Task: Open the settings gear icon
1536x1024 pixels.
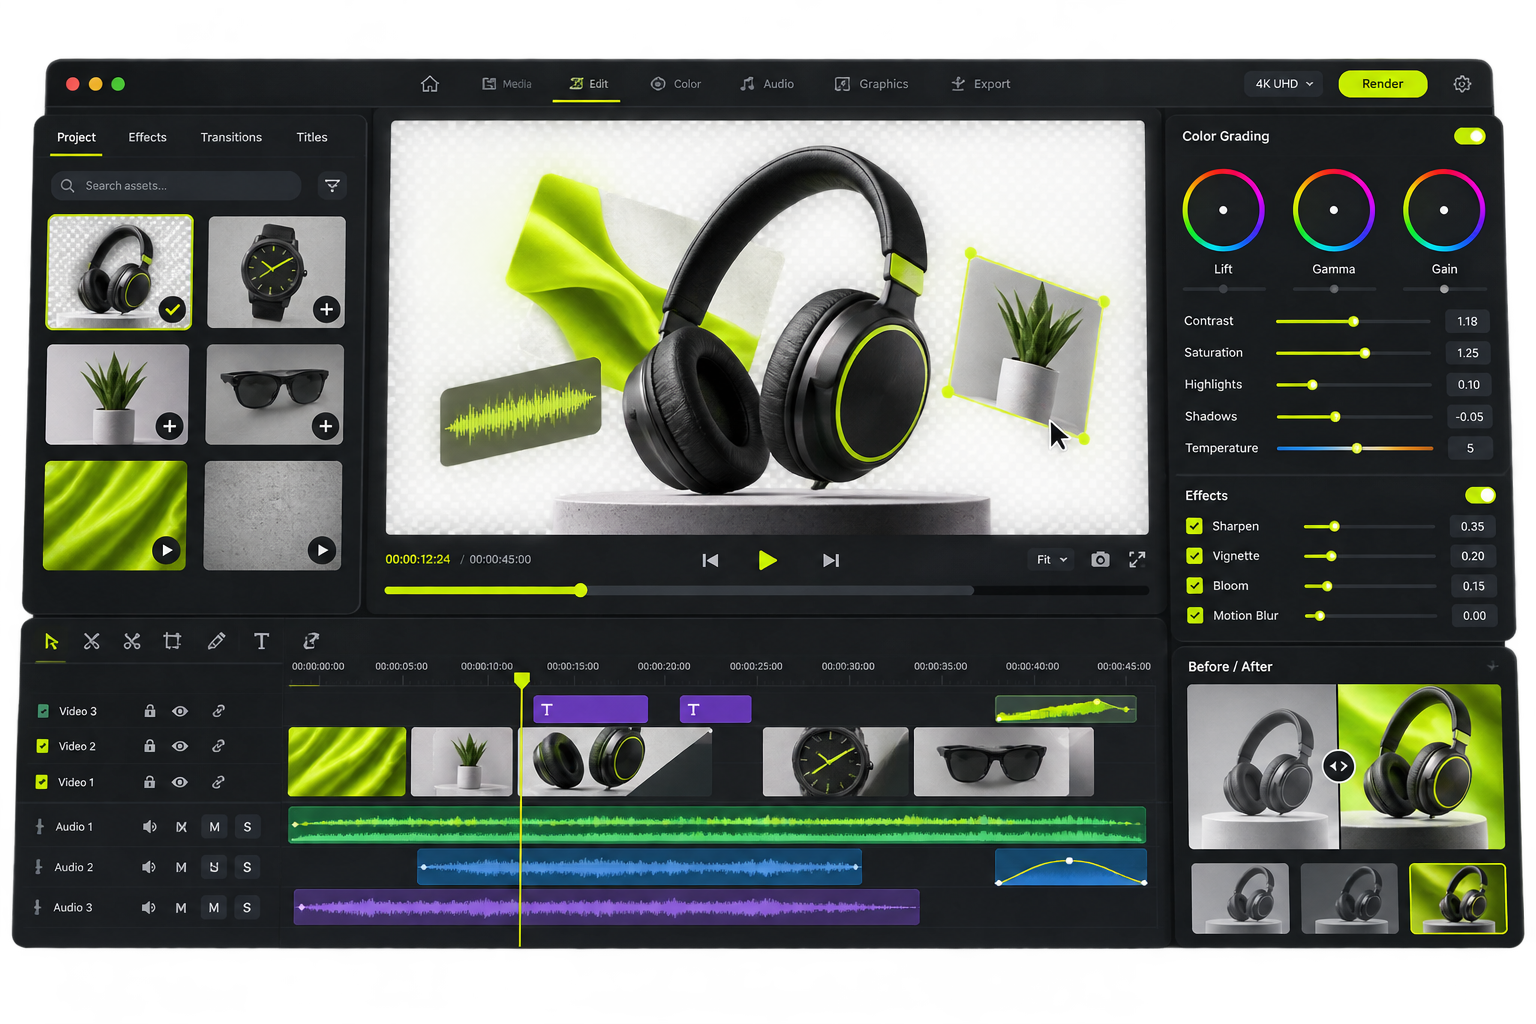Action: [1462, 84]
